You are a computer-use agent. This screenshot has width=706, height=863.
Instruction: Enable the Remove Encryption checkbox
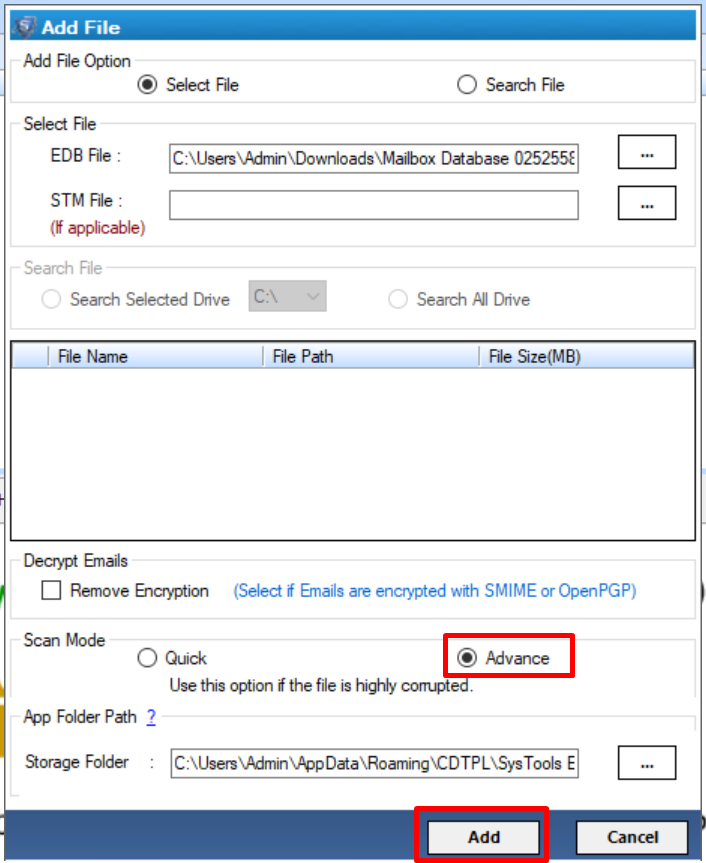pos(51,591)
